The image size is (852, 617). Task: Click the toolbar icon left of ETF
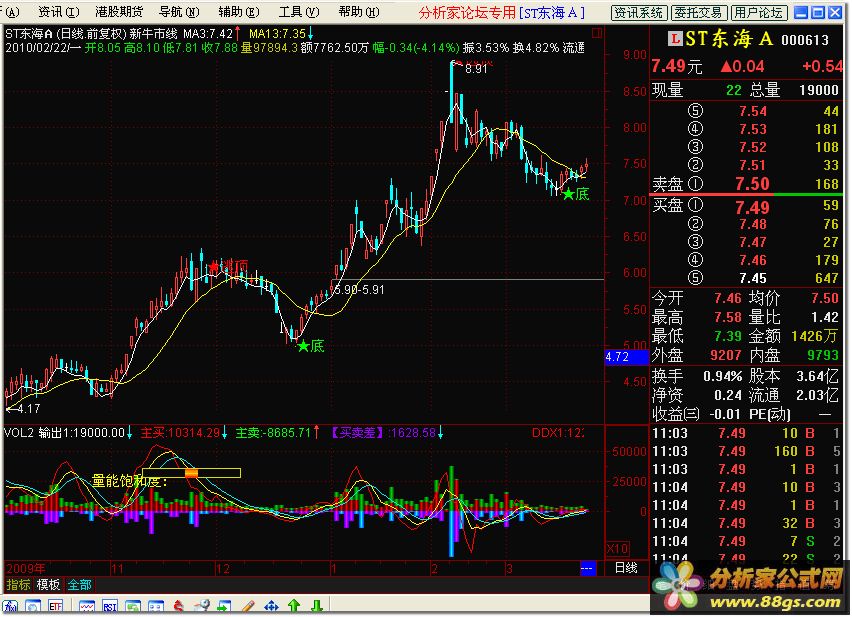coord(33,607)
